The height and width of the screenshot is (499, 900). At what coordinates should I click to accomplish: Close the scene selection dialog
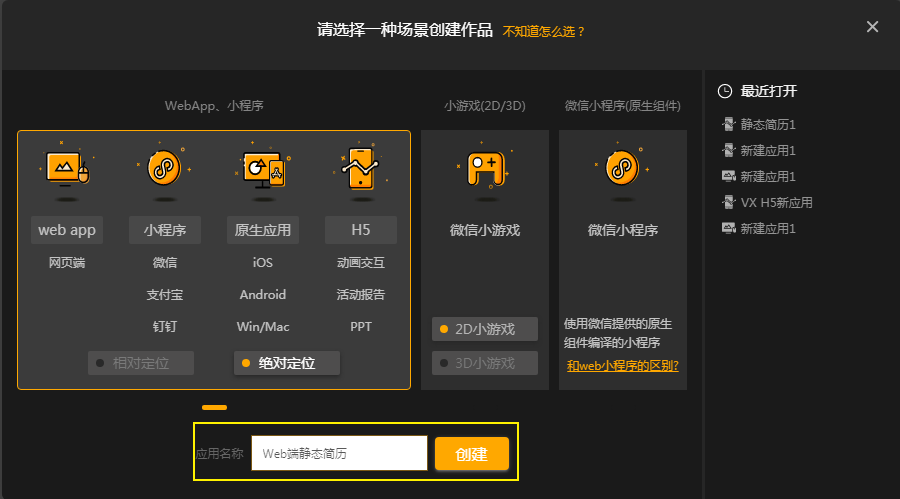point(872,26)
